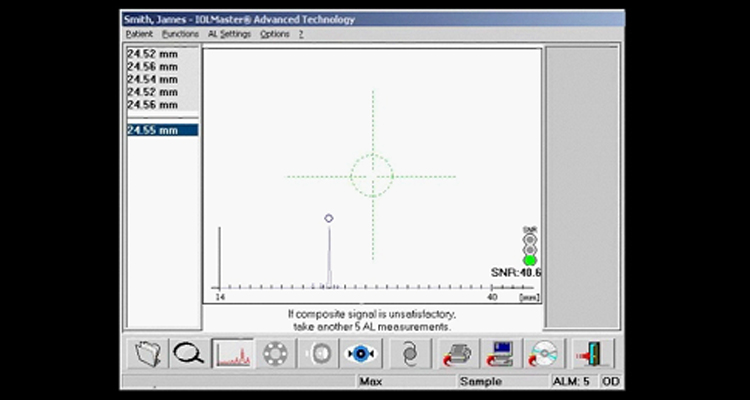Open the new patient folder icon

point(147,354)
